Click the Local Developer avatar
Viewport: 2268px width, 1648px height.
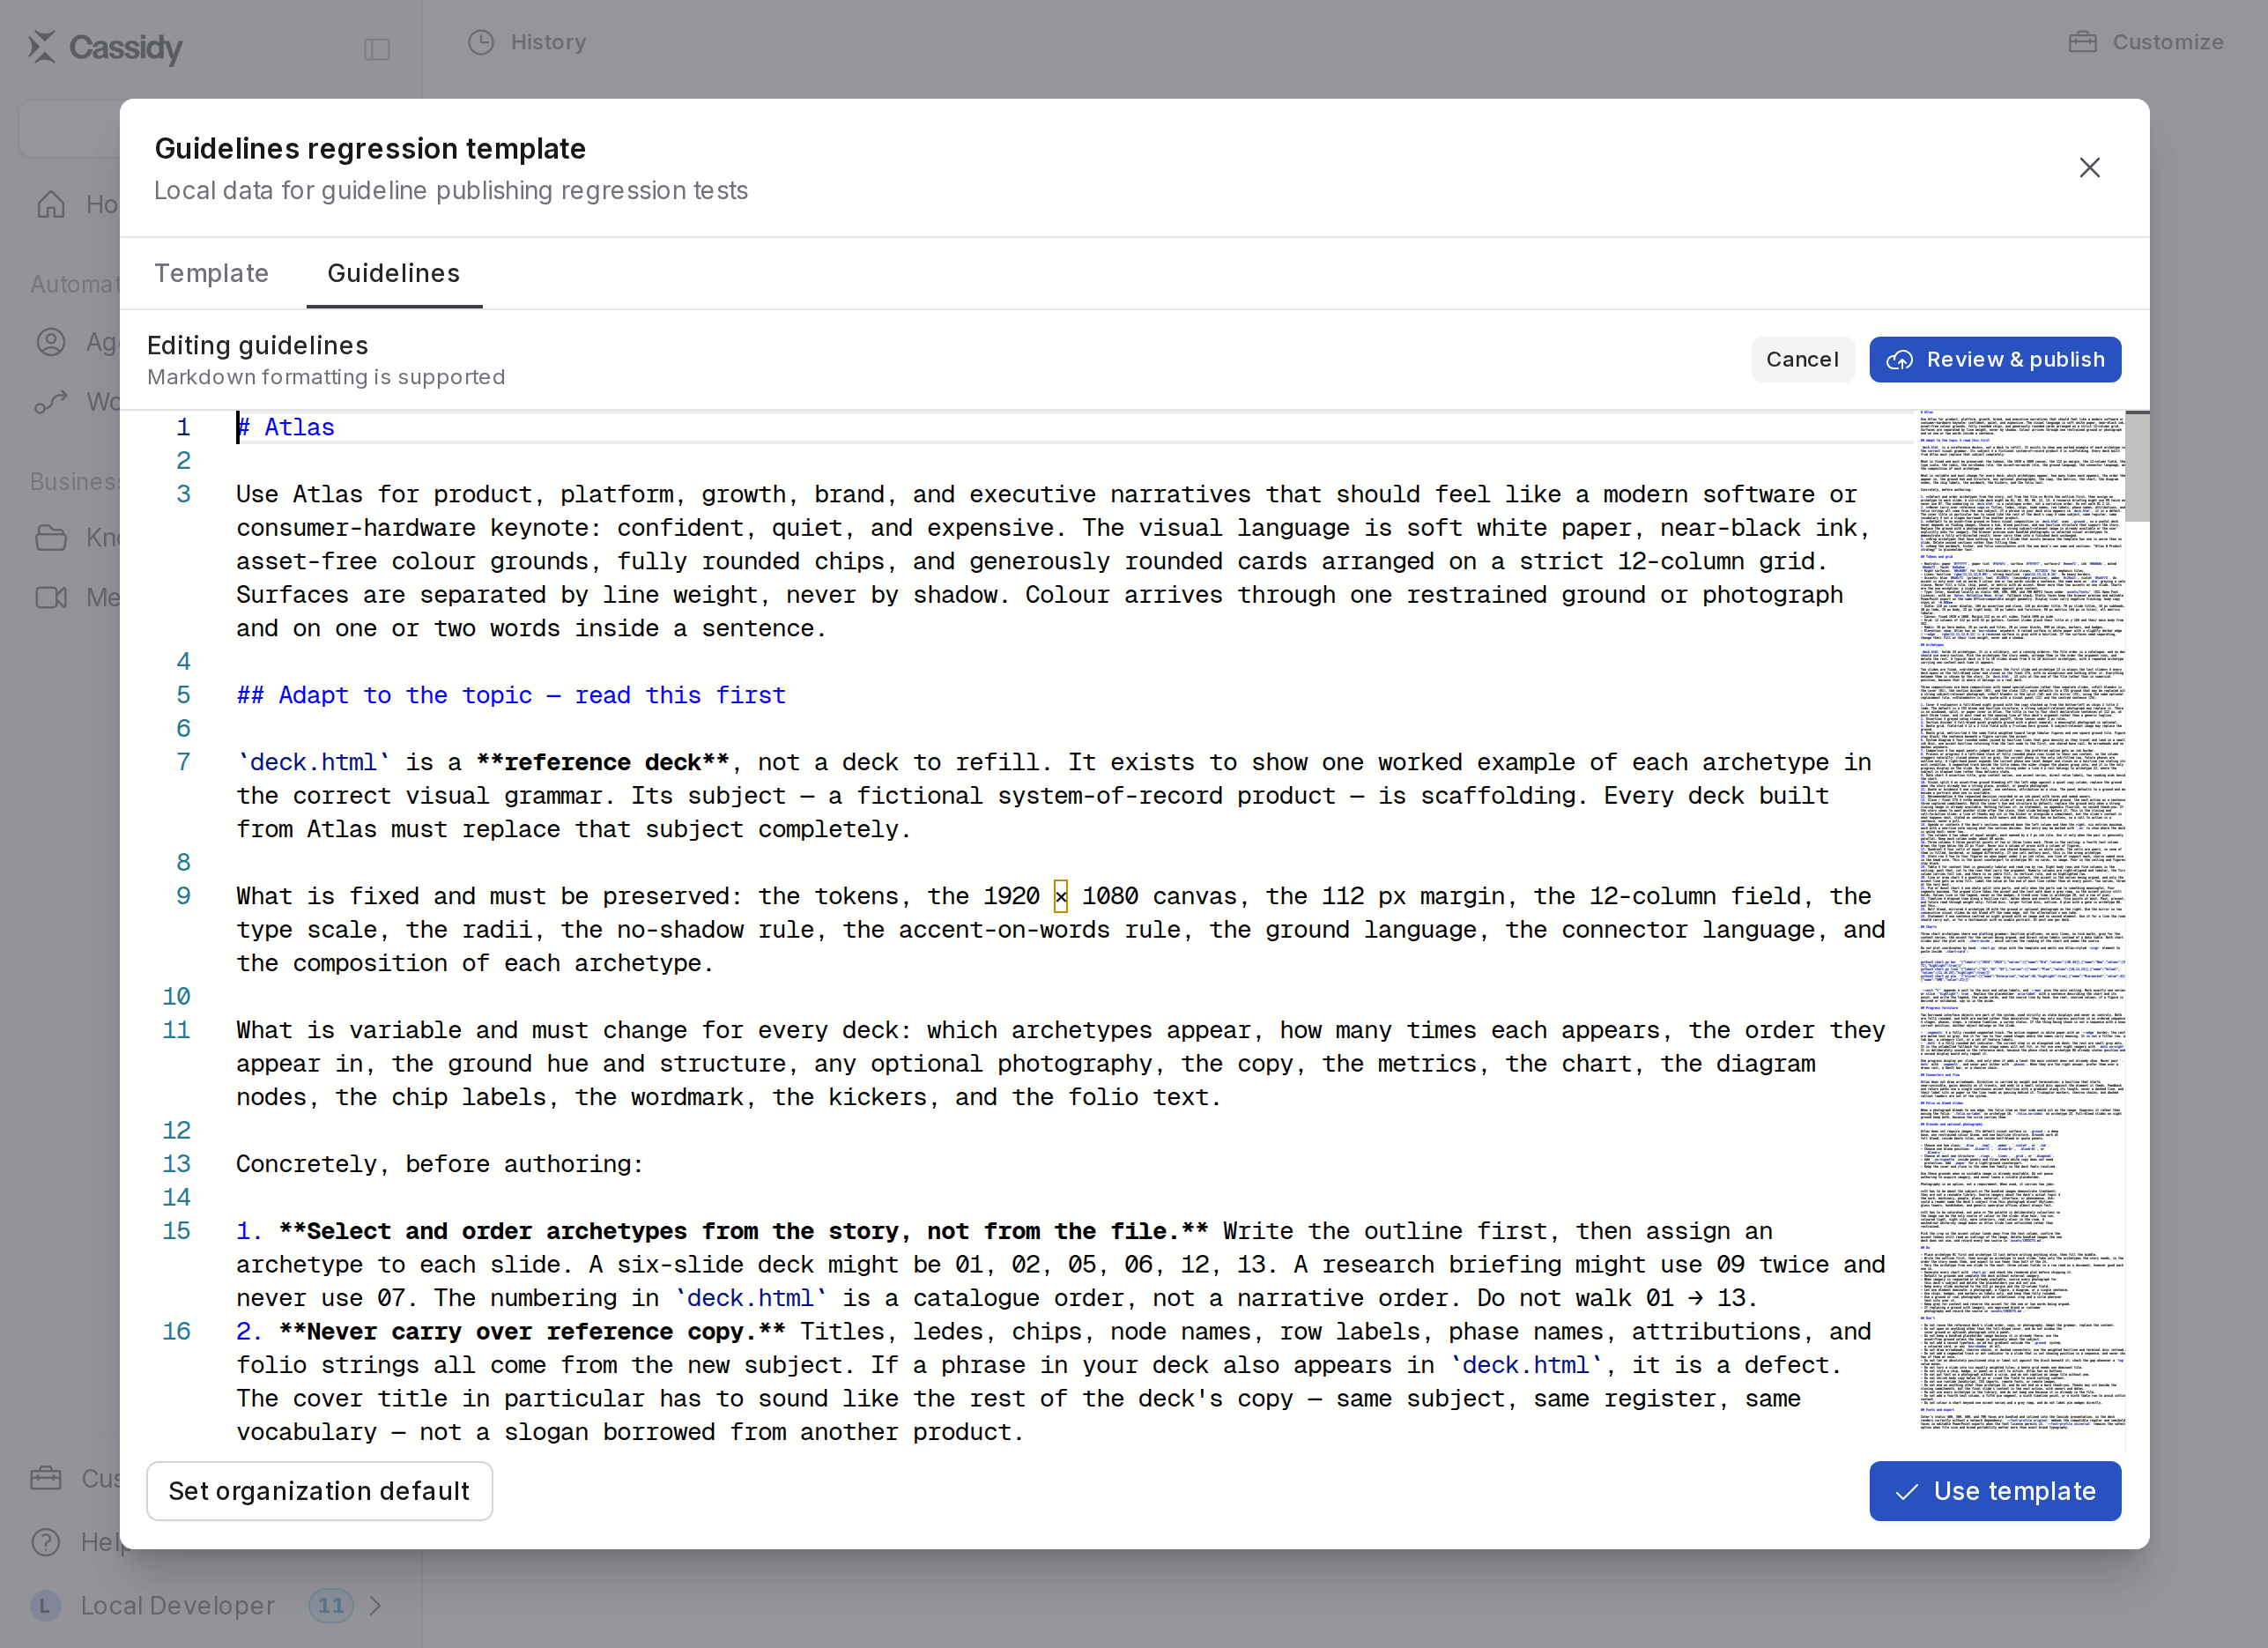click(45, 1605)
